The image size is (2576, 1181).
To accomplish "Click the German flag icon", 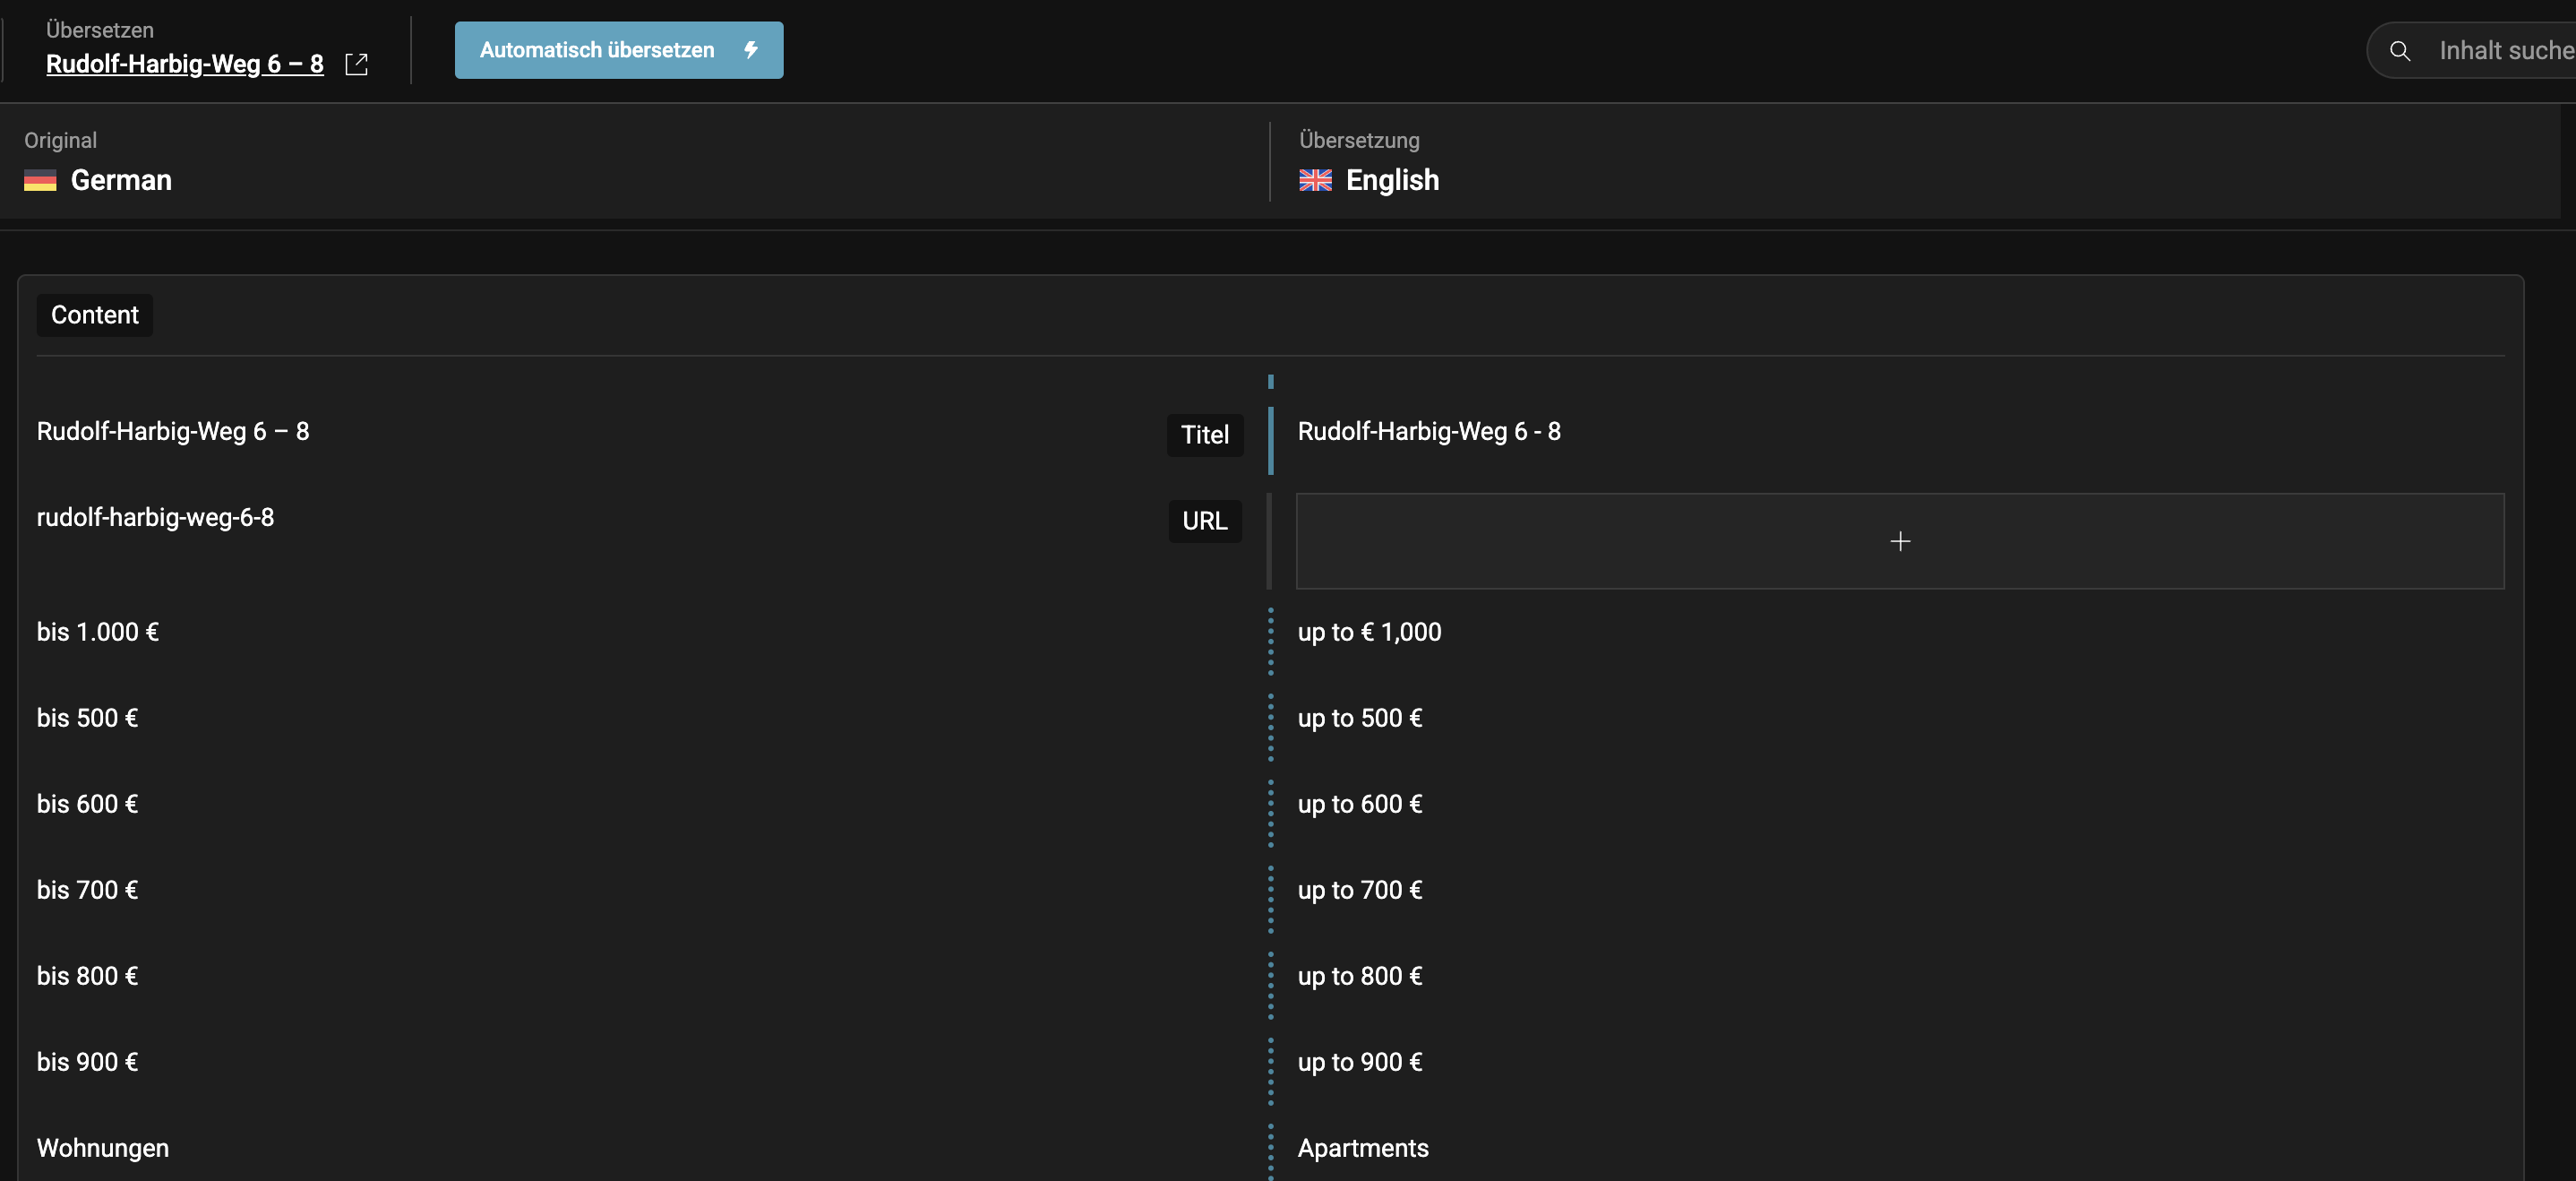I will coord(40,180).
